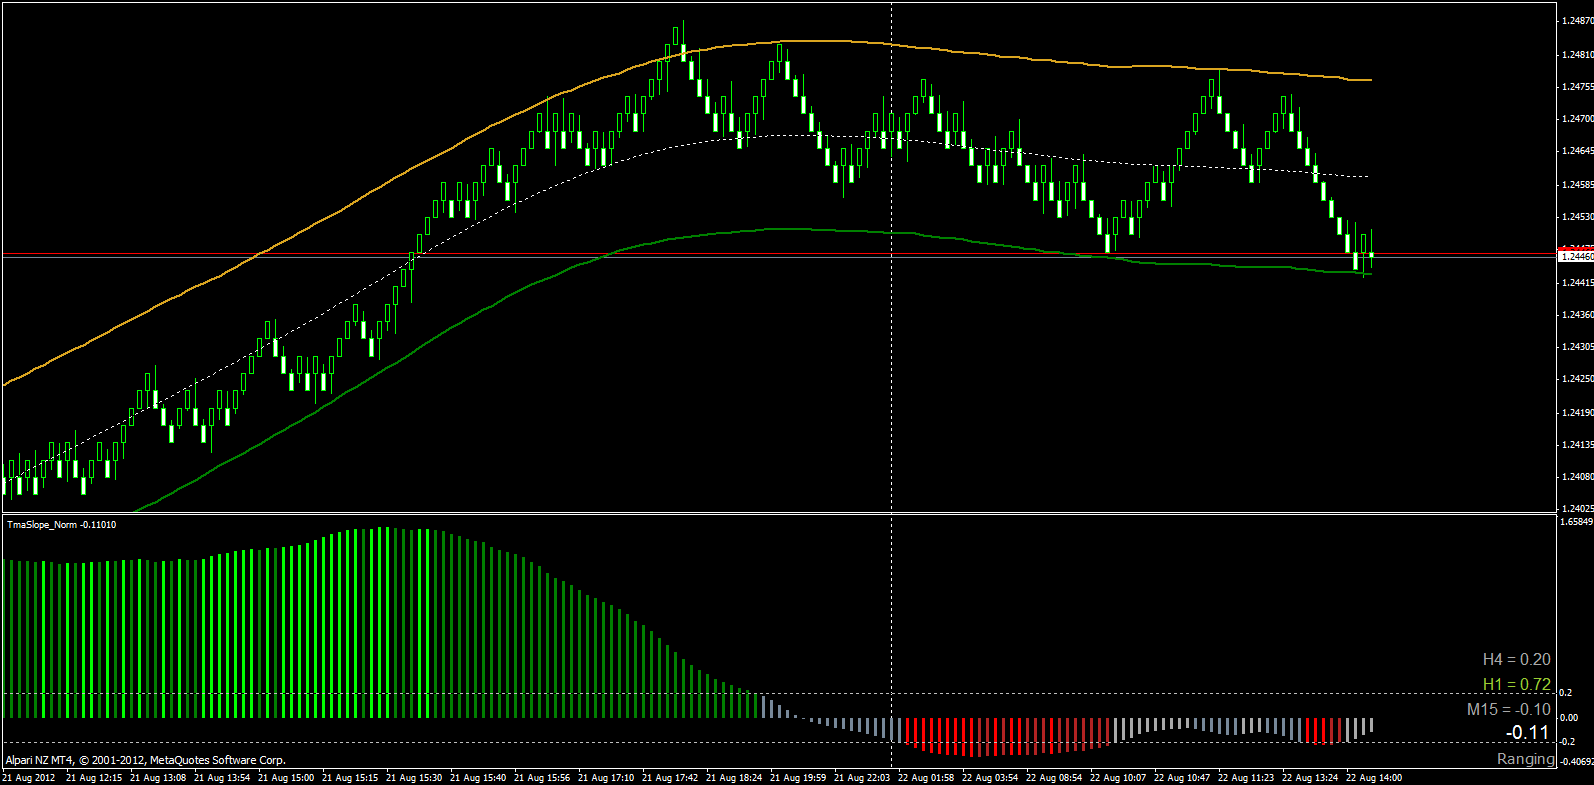This screenshot has width=1594, height=785.
Task: Click the Ranging status label
Action: pos(1526,759)
